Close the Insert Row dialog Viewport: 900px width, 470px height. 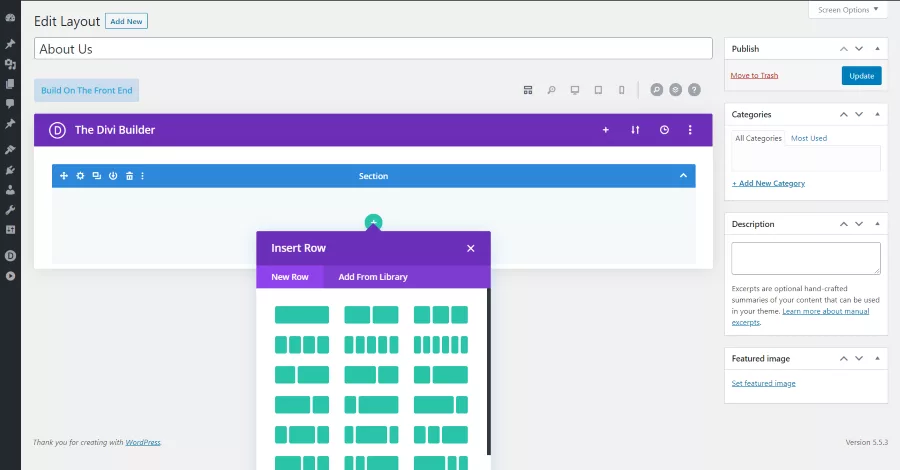click(471, 248)
